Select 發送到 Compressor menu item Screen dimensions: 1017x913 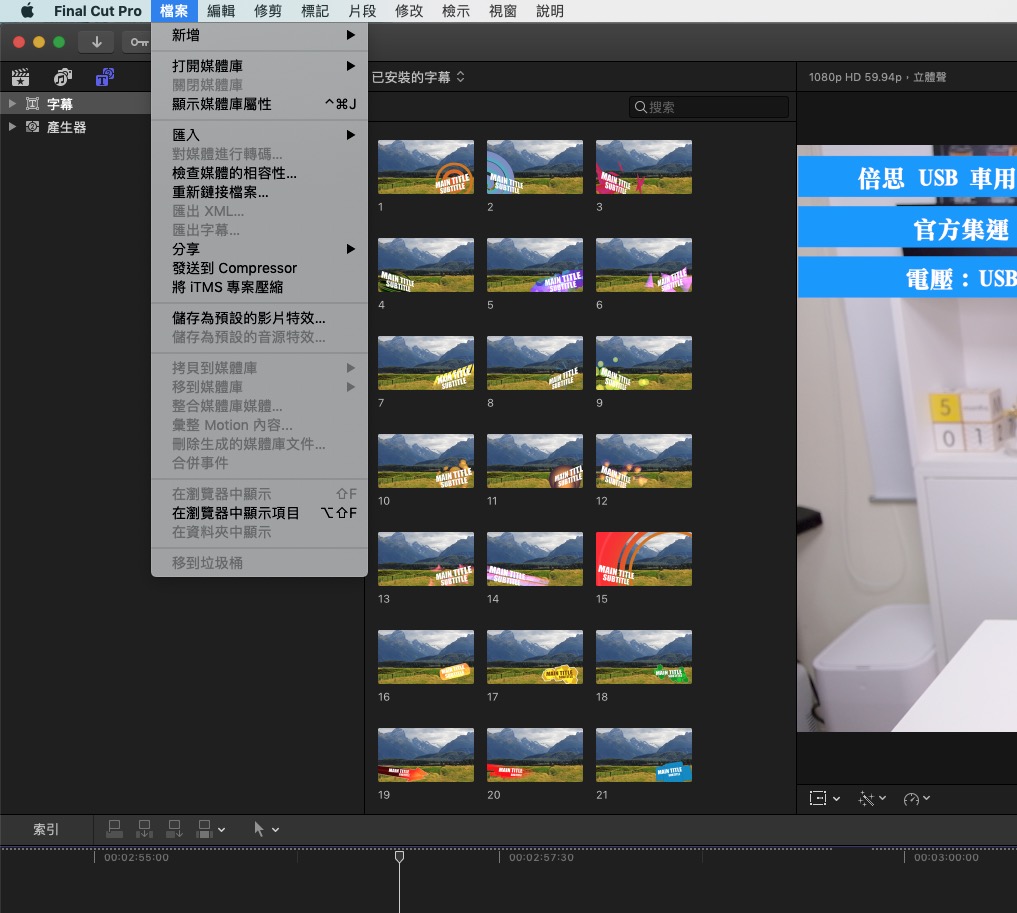point(234,268)
